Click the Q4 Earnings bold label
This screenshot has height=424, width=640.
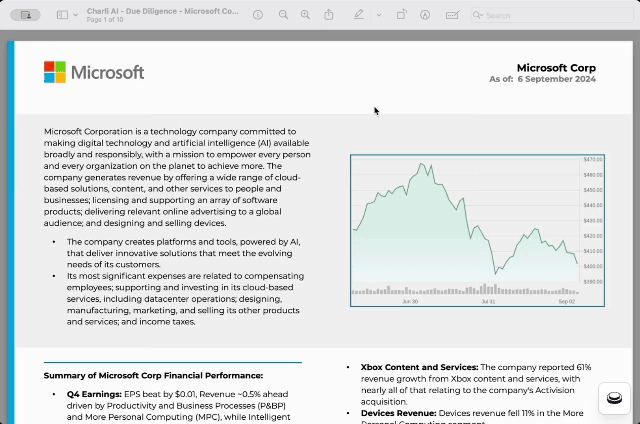pyautogui.click(x=94, y=394)
